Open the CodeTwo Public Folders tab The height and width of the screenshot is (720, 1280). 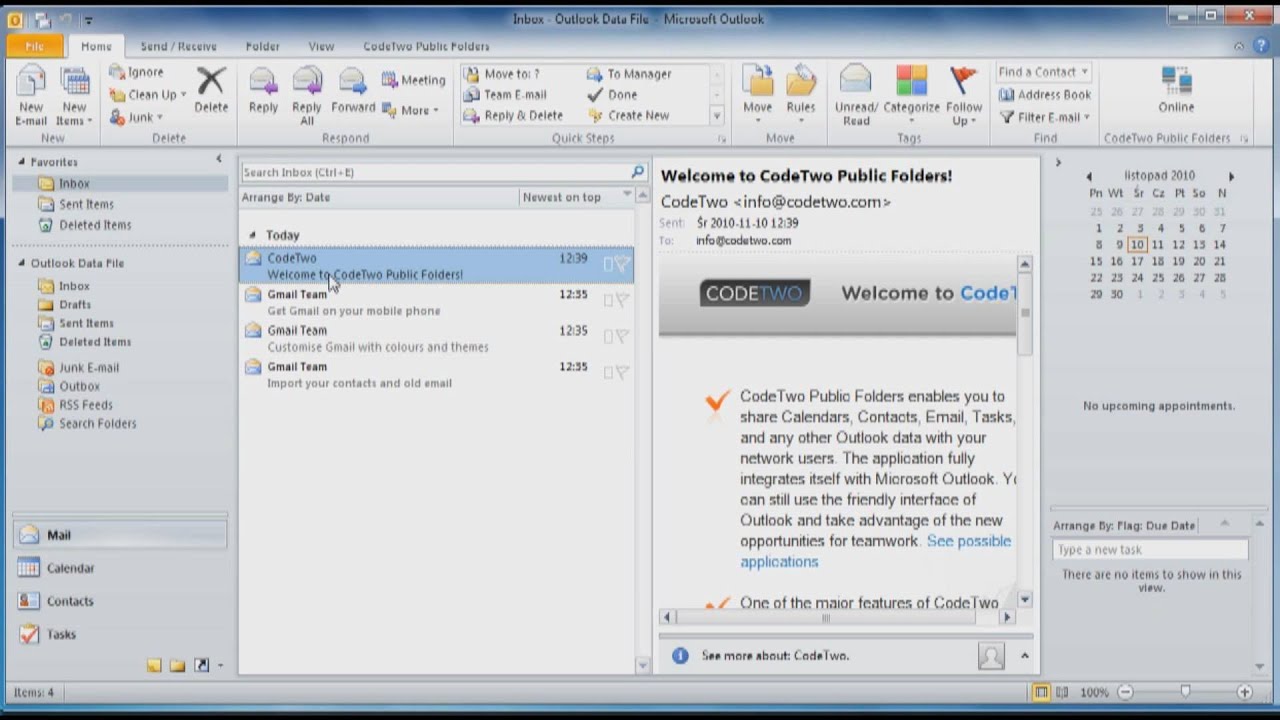pos(426,46)
